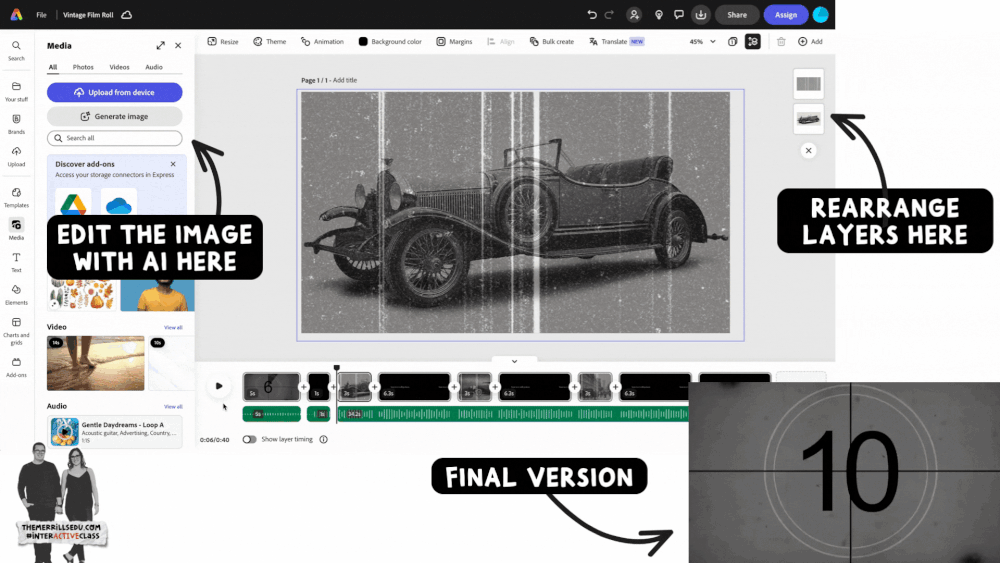1000x563 pixels.
Task: Click View all next to Video
Action: 173,327
